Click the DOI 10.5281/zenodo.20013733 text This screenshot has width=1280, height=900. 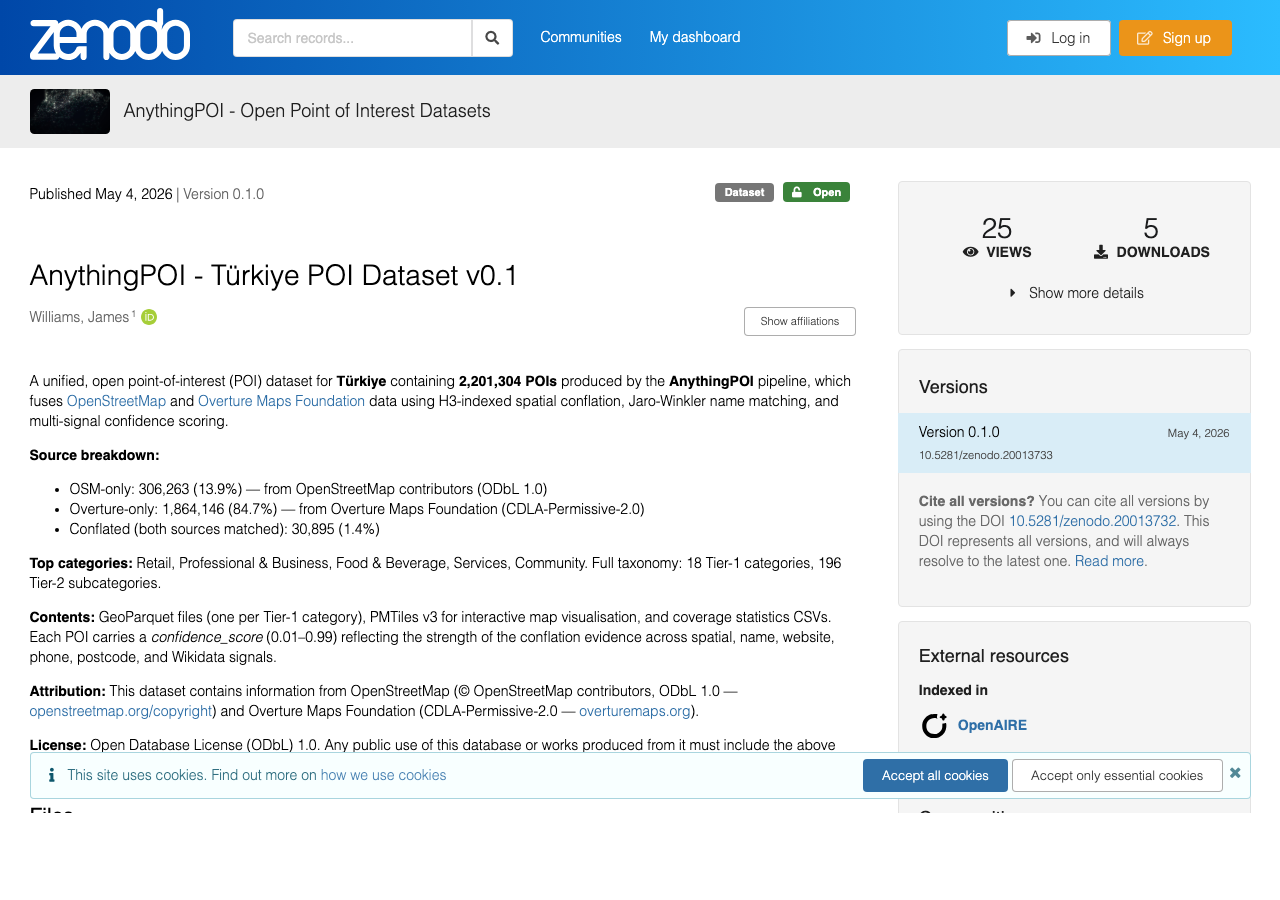pos(985,455)
